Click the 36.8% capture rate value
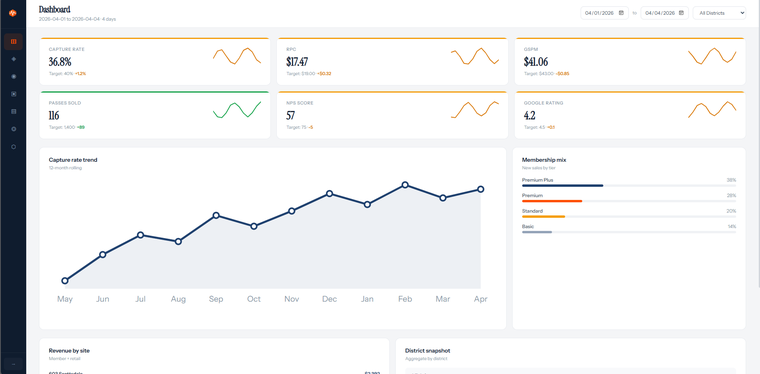 [60, 62]
